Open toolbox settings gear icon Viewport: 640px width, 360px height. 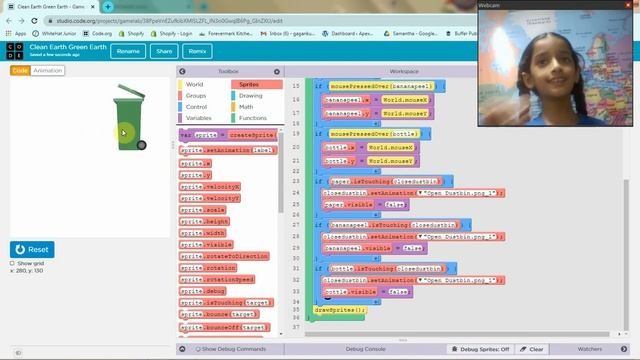tap(277, 71)
